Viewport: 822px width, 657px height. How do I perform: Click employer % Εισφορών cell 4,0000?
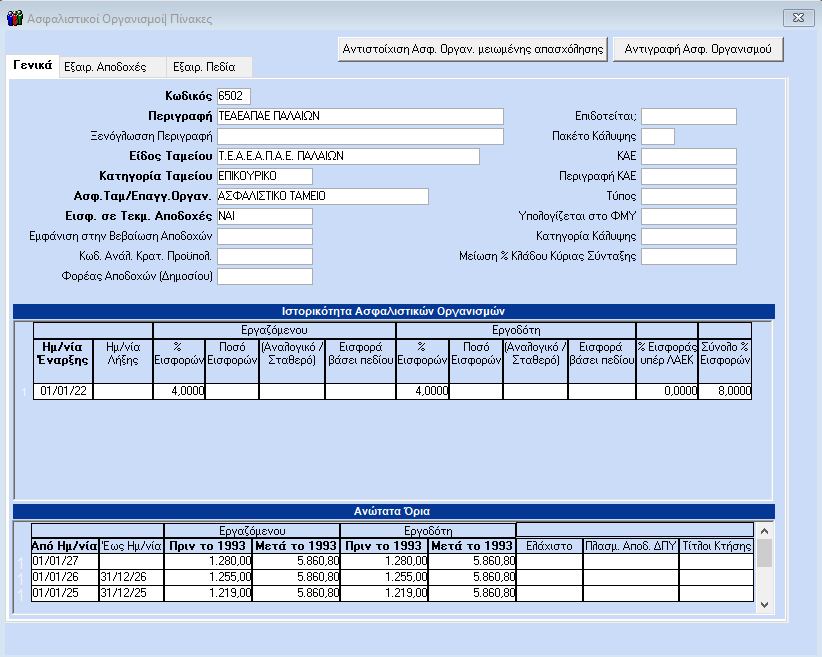pyautogui.click(x=423, y=391)
